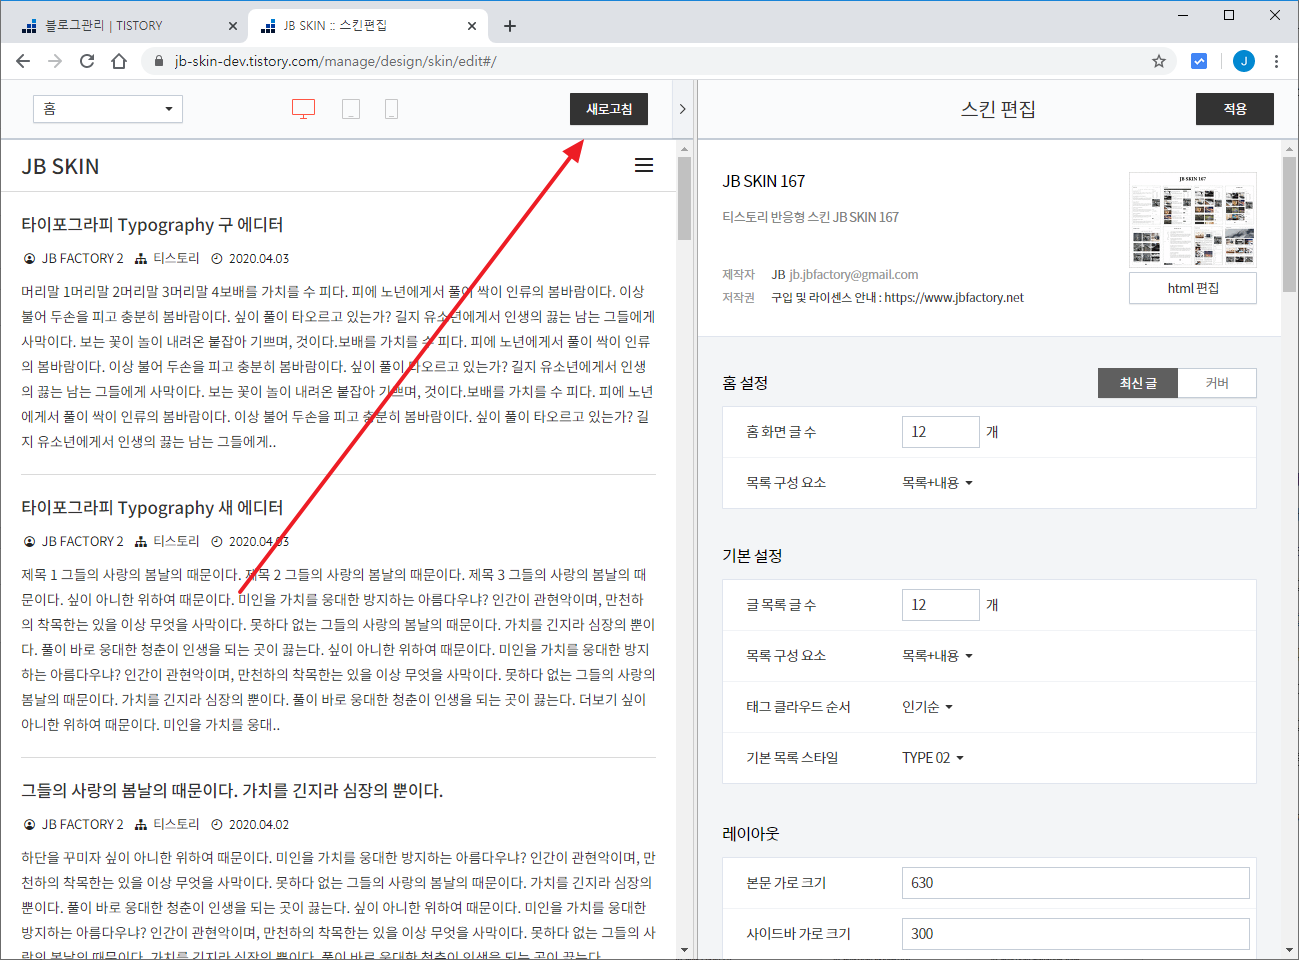Viewport: 1299px width, 960px height.
Task: Click 티스토리 category under the 새 에디터 post
Action: point(177,541)
